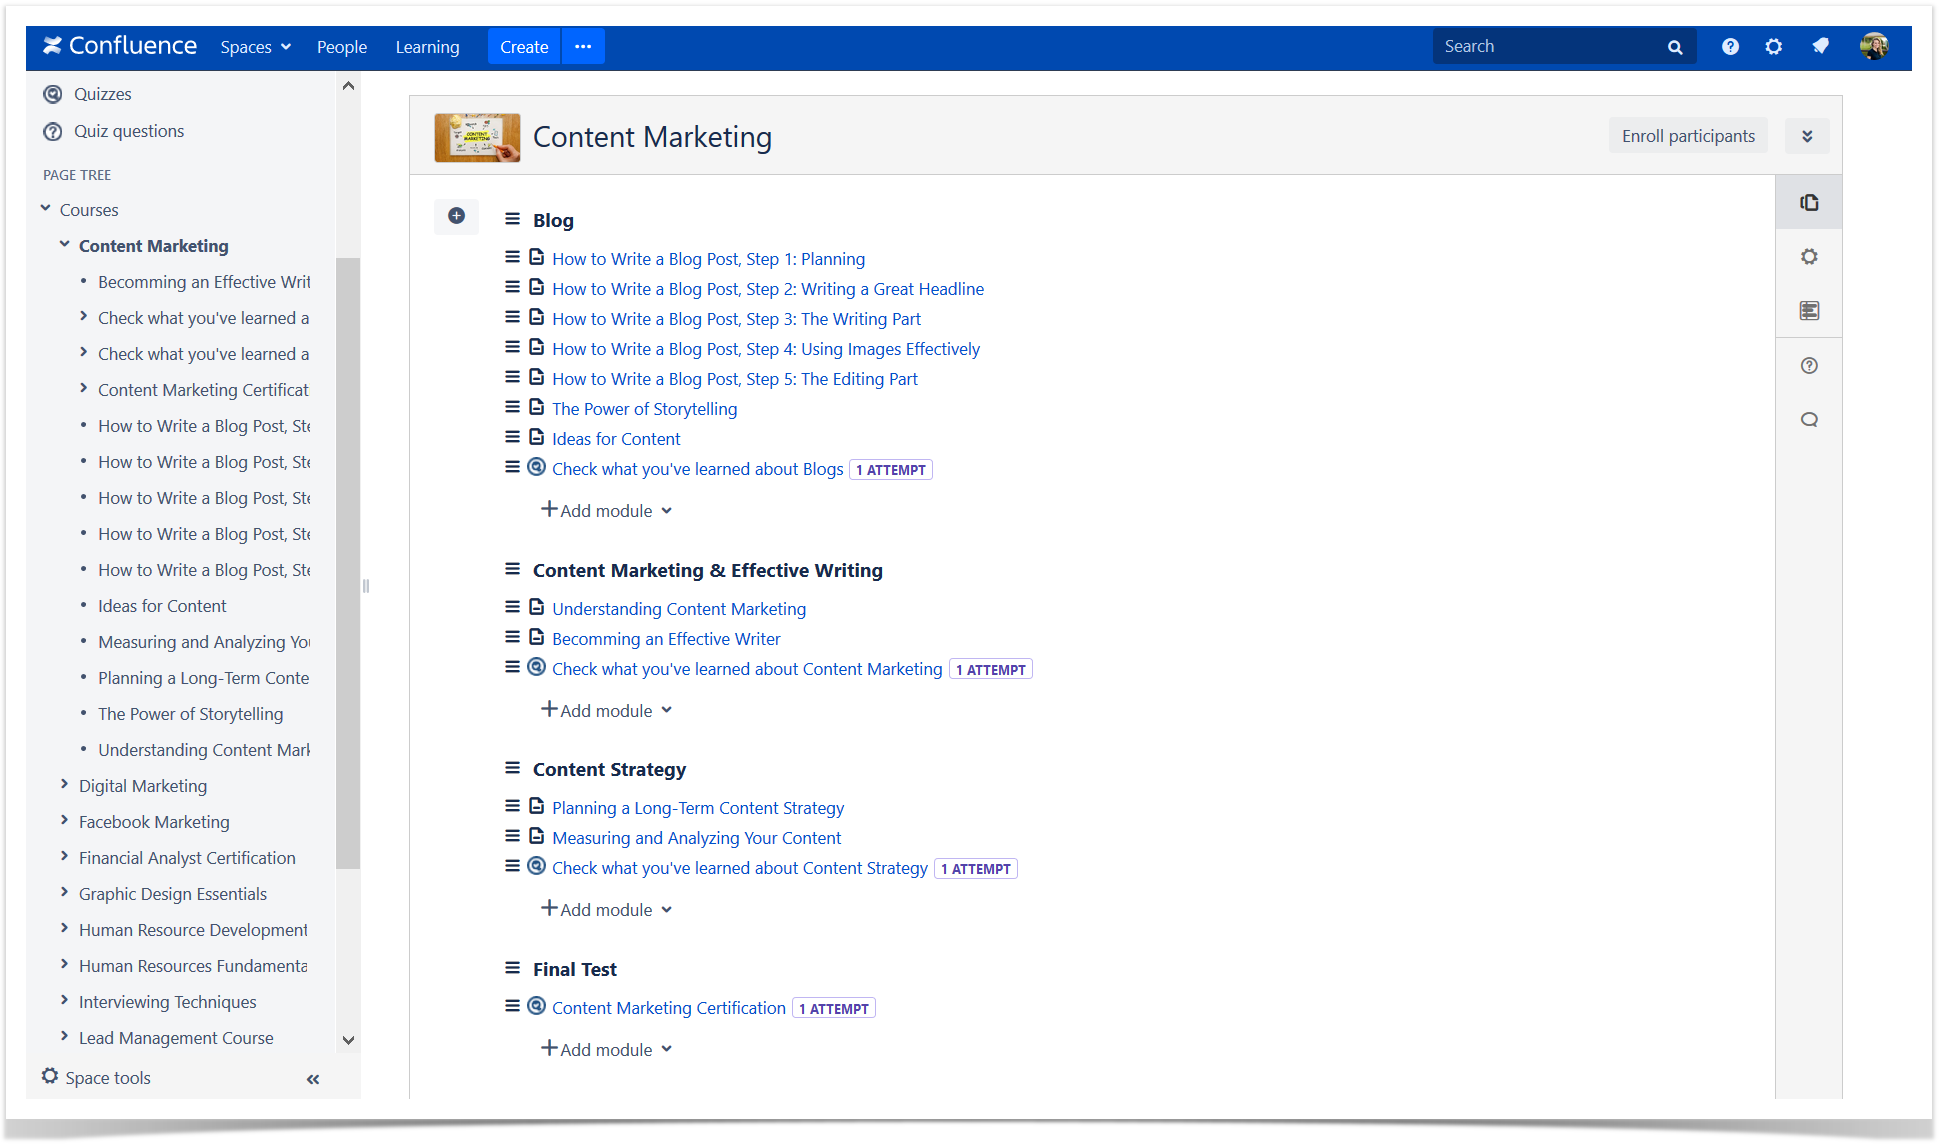
Task: Select Interviewing Techniques in page tree
Action: point(167,1002)
